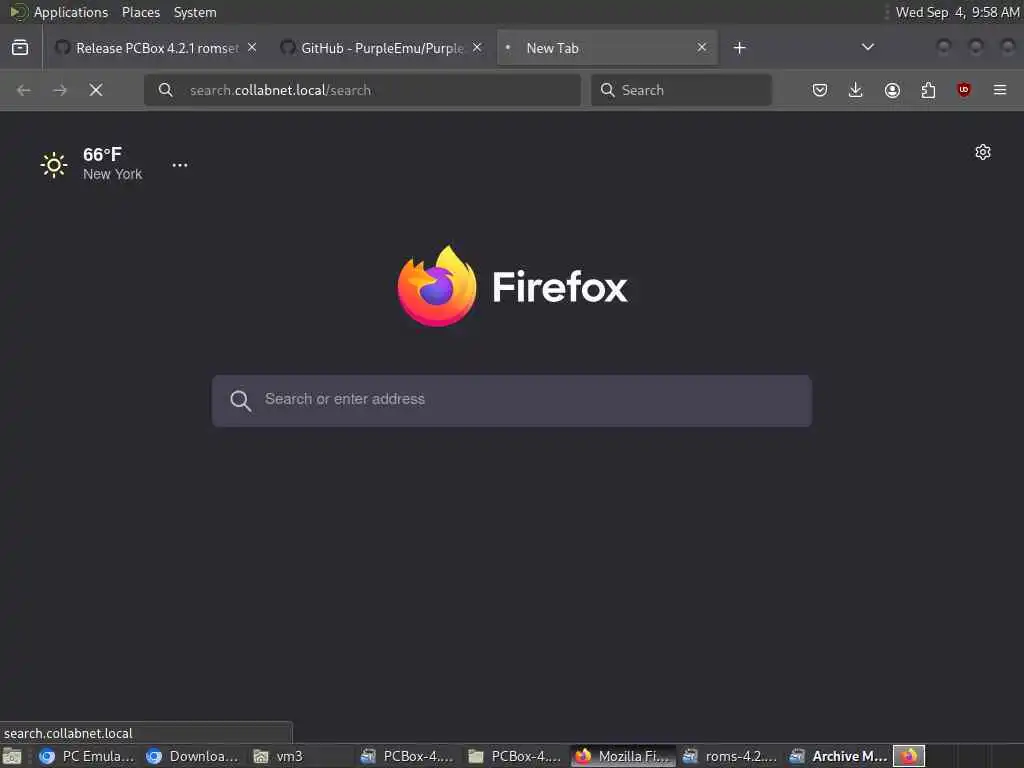Switch to Downloa... taskbar window
Image resolution: width=1024 pixels, height=768 pixels.
point(193,756)
